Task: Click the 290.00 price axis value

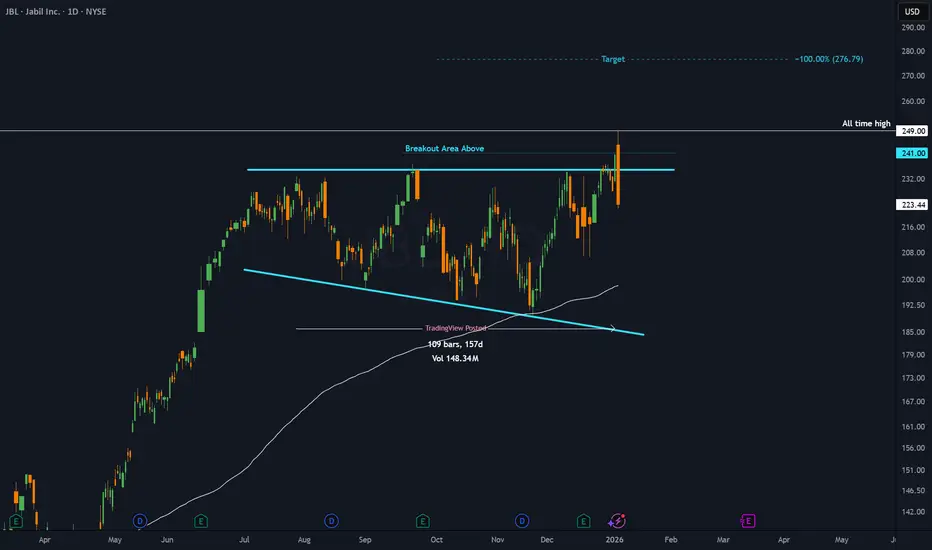Action: click(913, 28)
